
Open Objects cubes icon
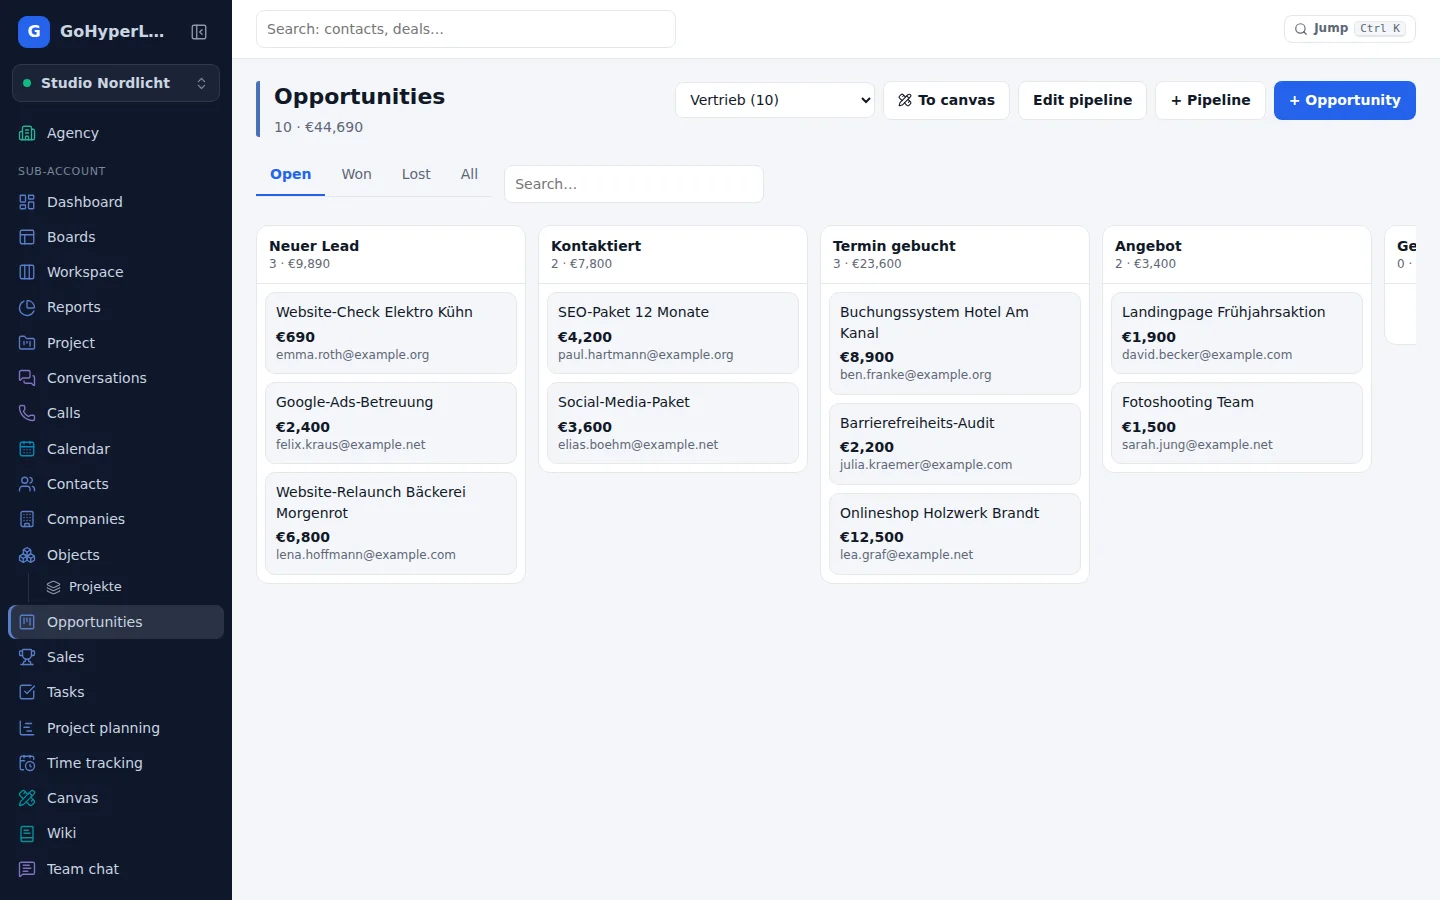tap(27, 555)
